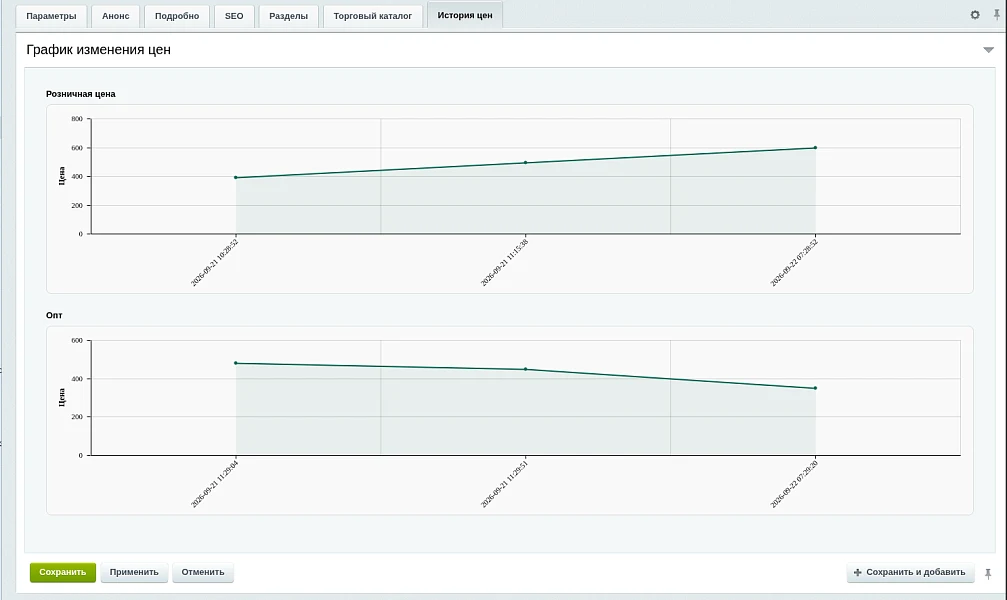This screenshot has height=600, width=1007.
Task: Open the Анонс tab
Action: pyautogui.click(x=116, y=16)
